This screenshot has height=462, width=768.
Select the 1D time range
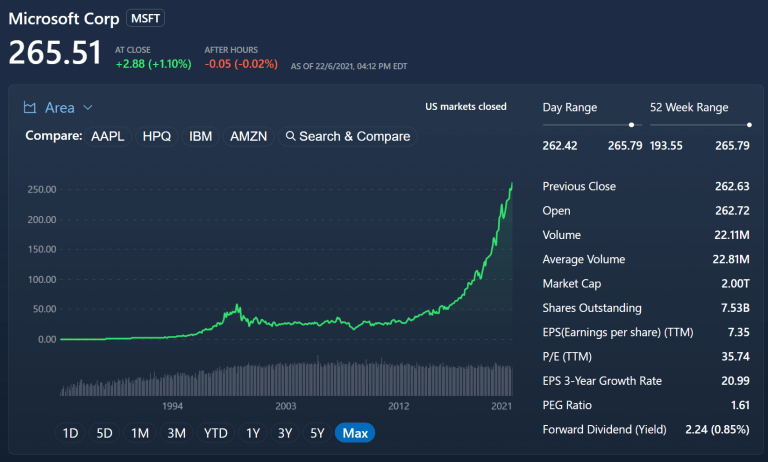tap(70, 433)
